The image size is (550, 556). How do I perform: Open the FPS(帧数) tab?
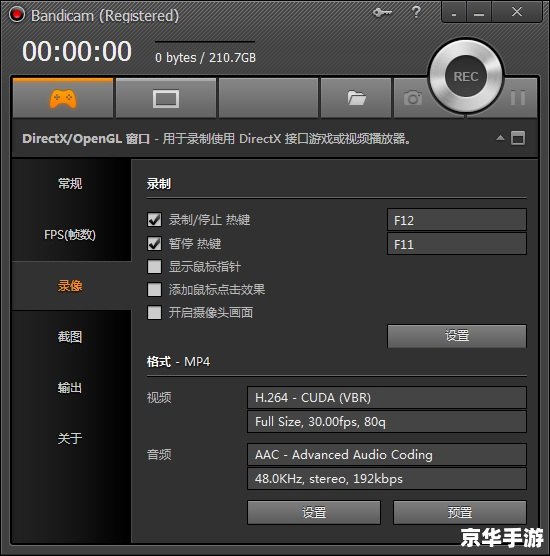[70, 234]
